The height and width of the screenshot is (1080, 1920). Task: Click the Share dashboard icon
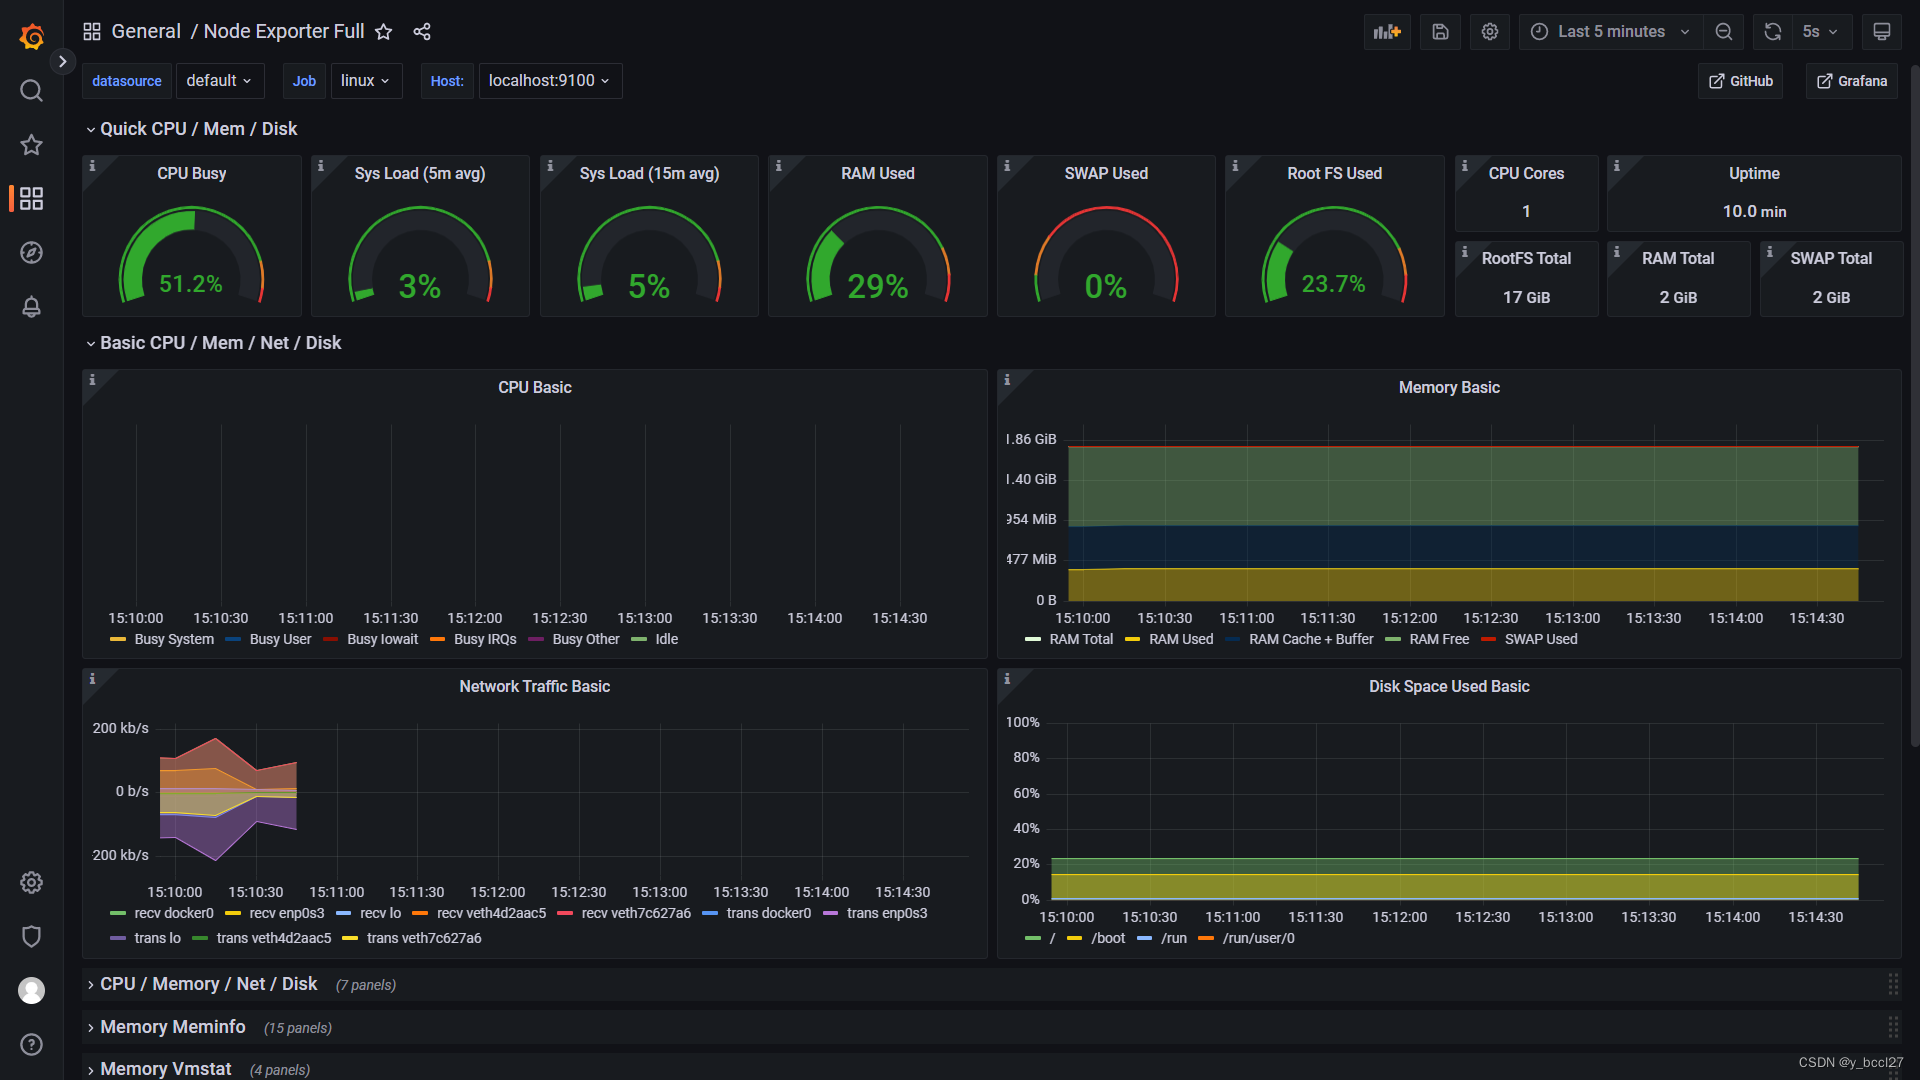[422, 32]
